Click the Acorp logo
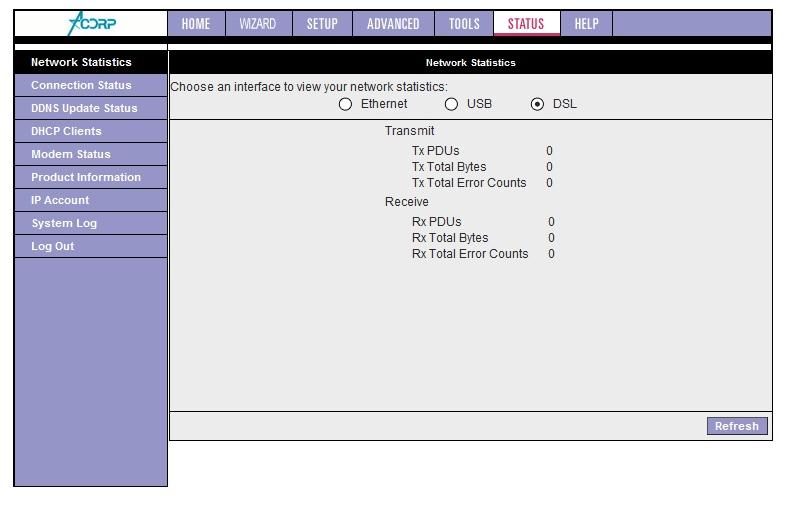Image resolution: width=798 pixels, height=508 pixels. point(92,23)
